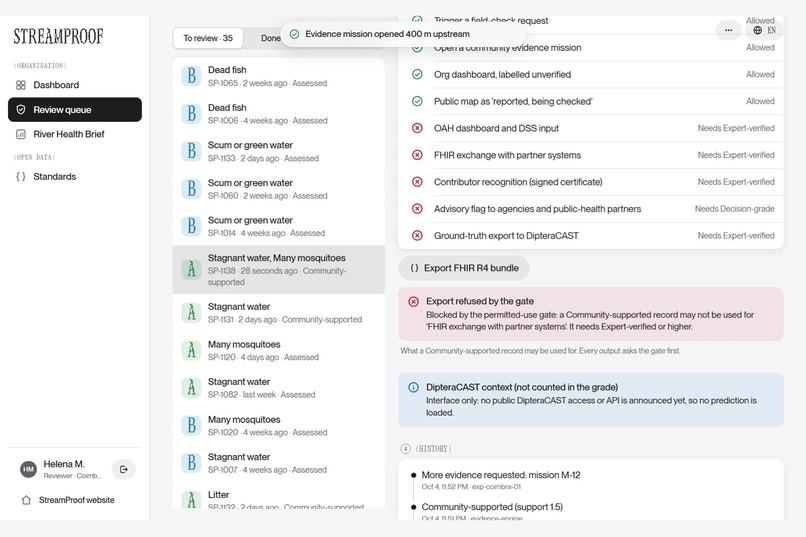
Task: Click red X on Contributor recognition row
Action: click(417, 182)
